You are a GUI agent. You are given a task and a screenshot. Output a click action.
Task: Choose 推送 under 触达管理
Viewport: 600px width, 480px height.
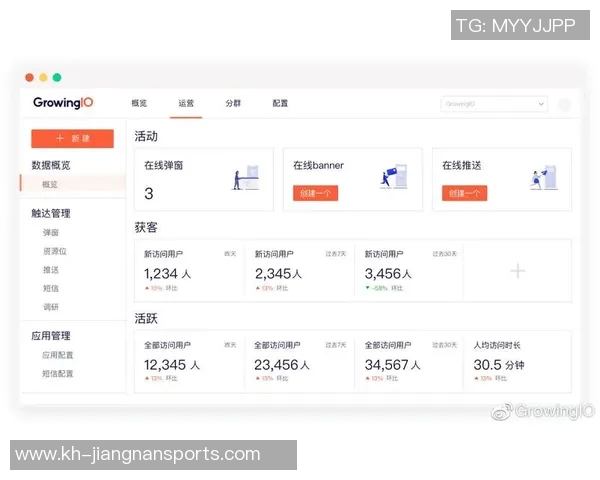(50, 269)
